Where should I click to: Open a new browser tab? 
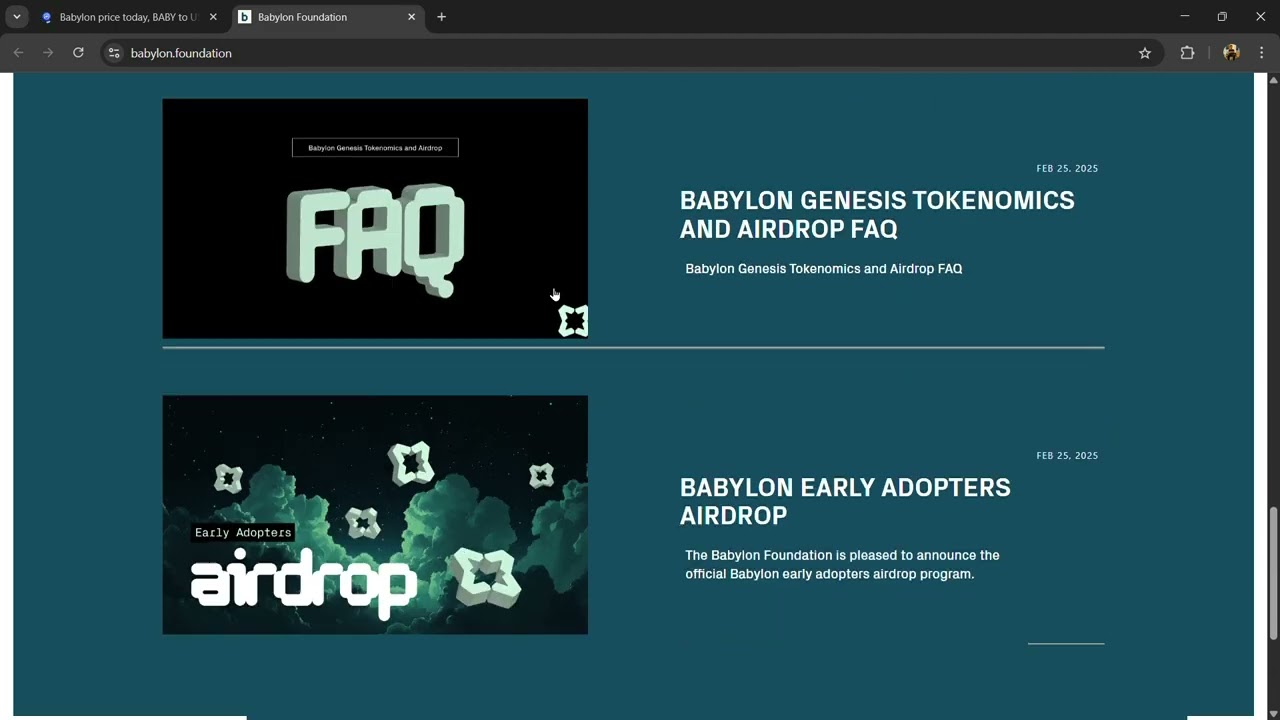tap(441, 17)
